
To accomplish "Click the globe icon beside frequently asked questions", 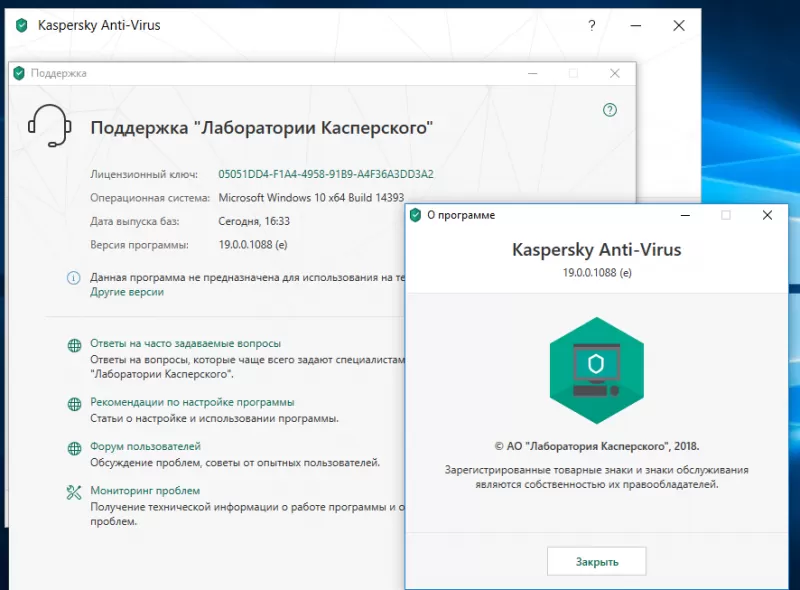I will pyautogui.click(x=74, y=344).
